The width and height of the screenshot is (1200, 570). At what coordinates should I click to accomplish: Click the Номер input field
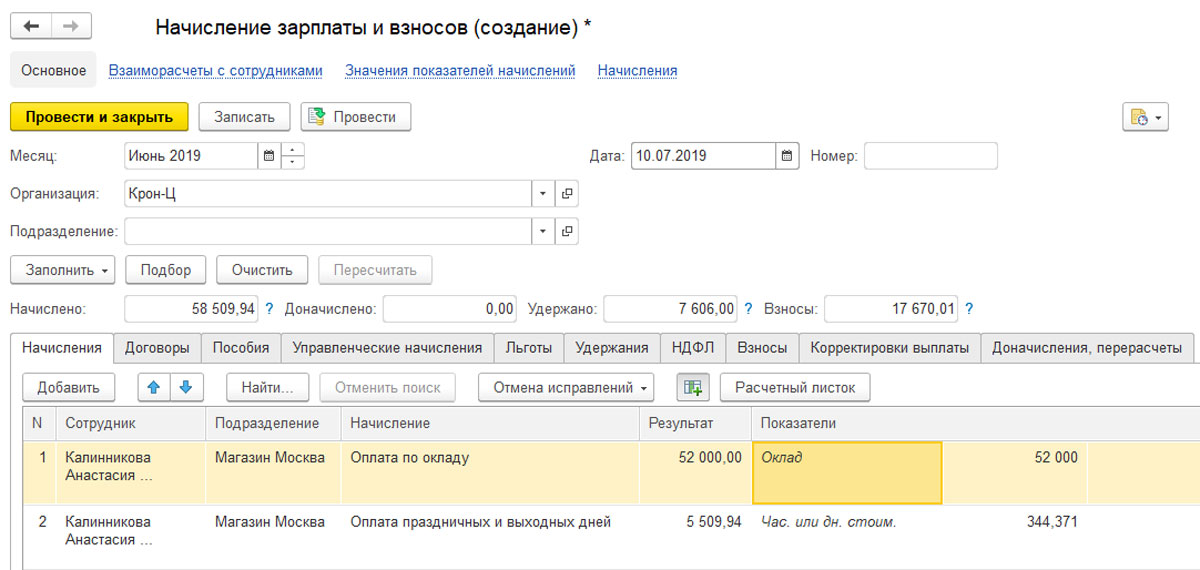point(930,156)
